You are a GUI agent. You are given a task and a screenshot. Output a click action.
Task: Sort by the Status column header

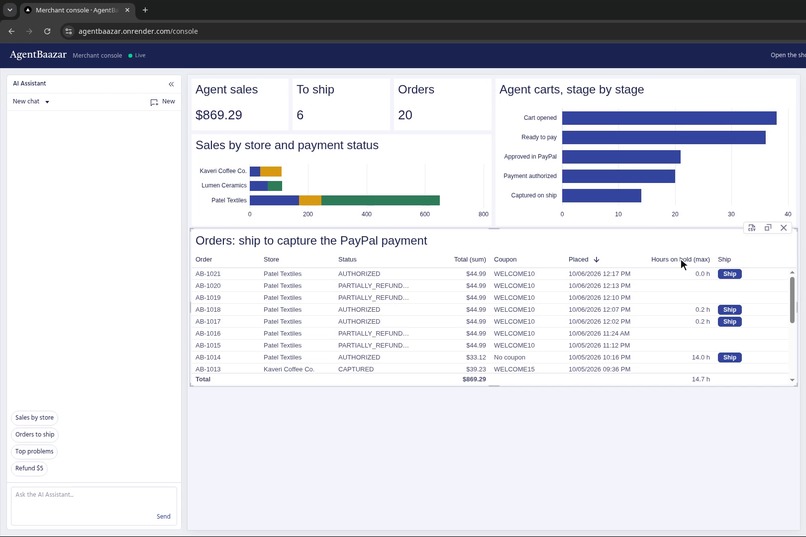(x=347, y=260)
